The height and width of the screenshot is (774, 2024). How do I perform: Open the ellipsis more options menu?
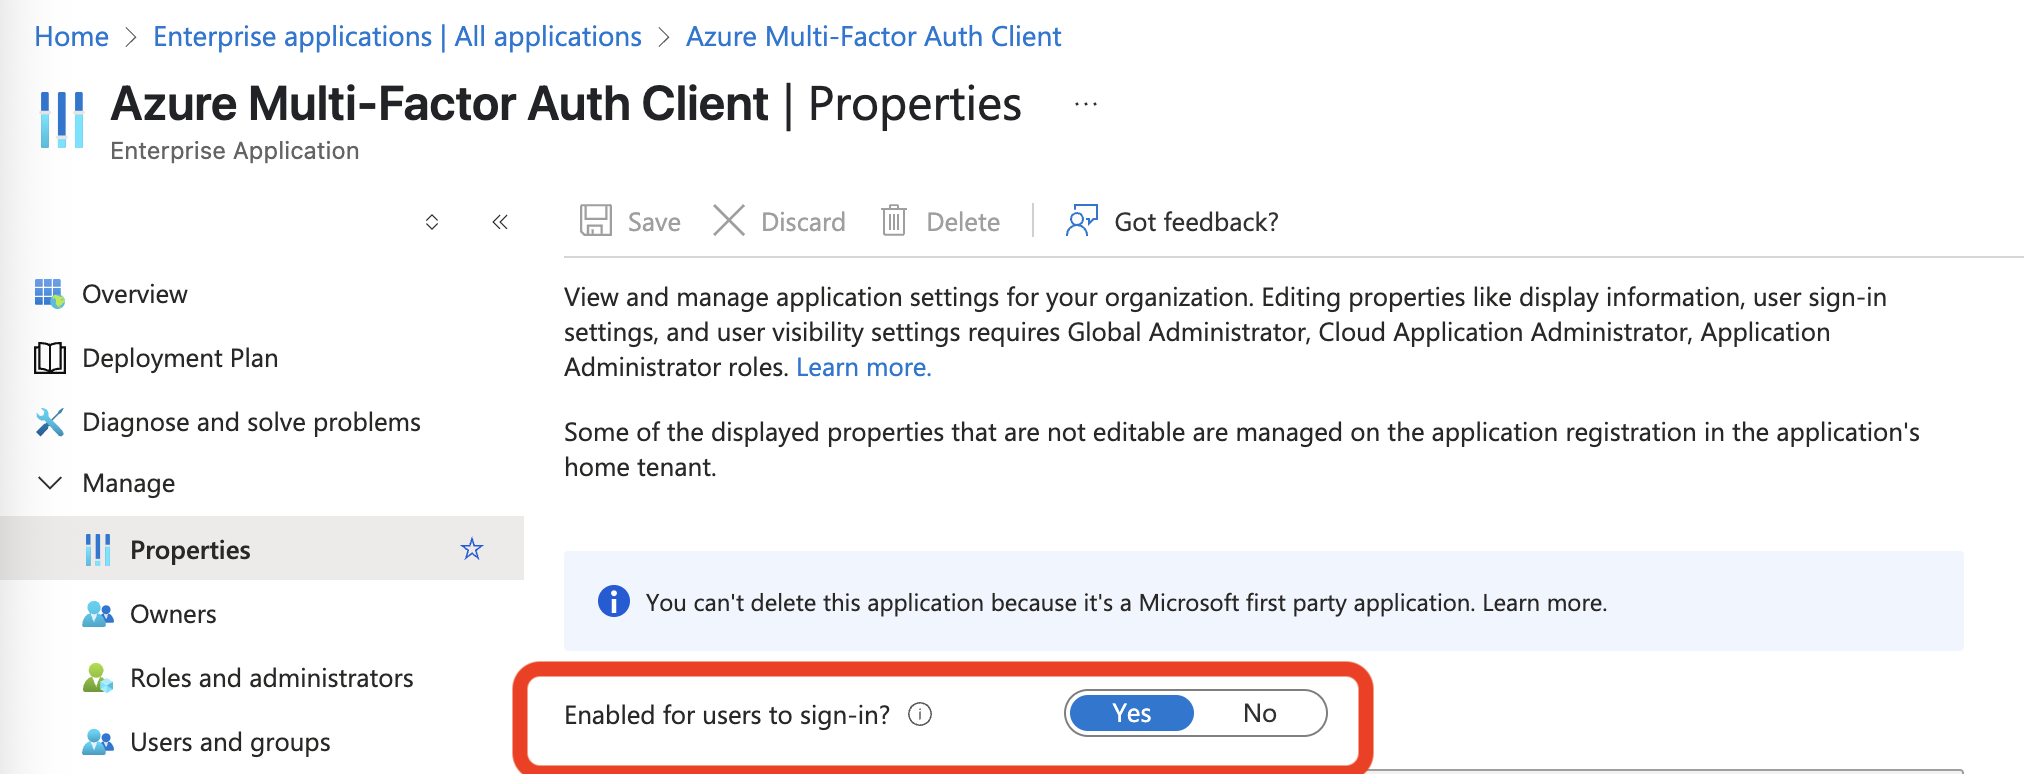(x=1085, y=104)
